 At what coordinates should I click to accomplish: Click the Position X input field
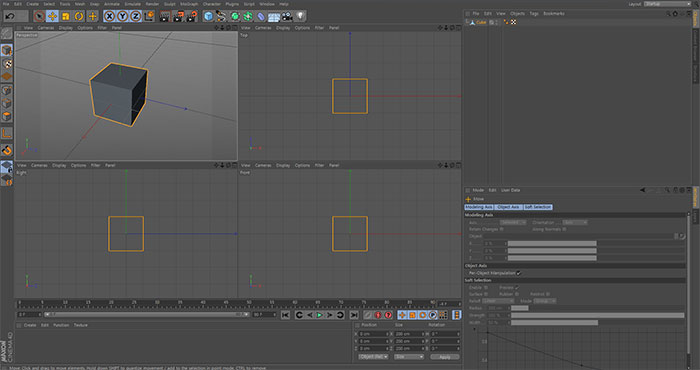373,334
